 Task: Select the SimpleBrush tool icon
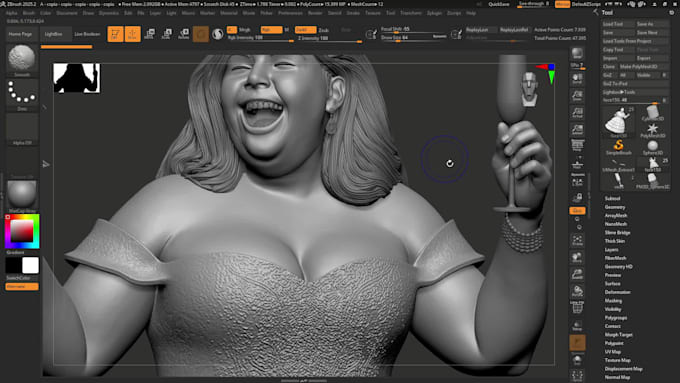[x=619, y=147]
